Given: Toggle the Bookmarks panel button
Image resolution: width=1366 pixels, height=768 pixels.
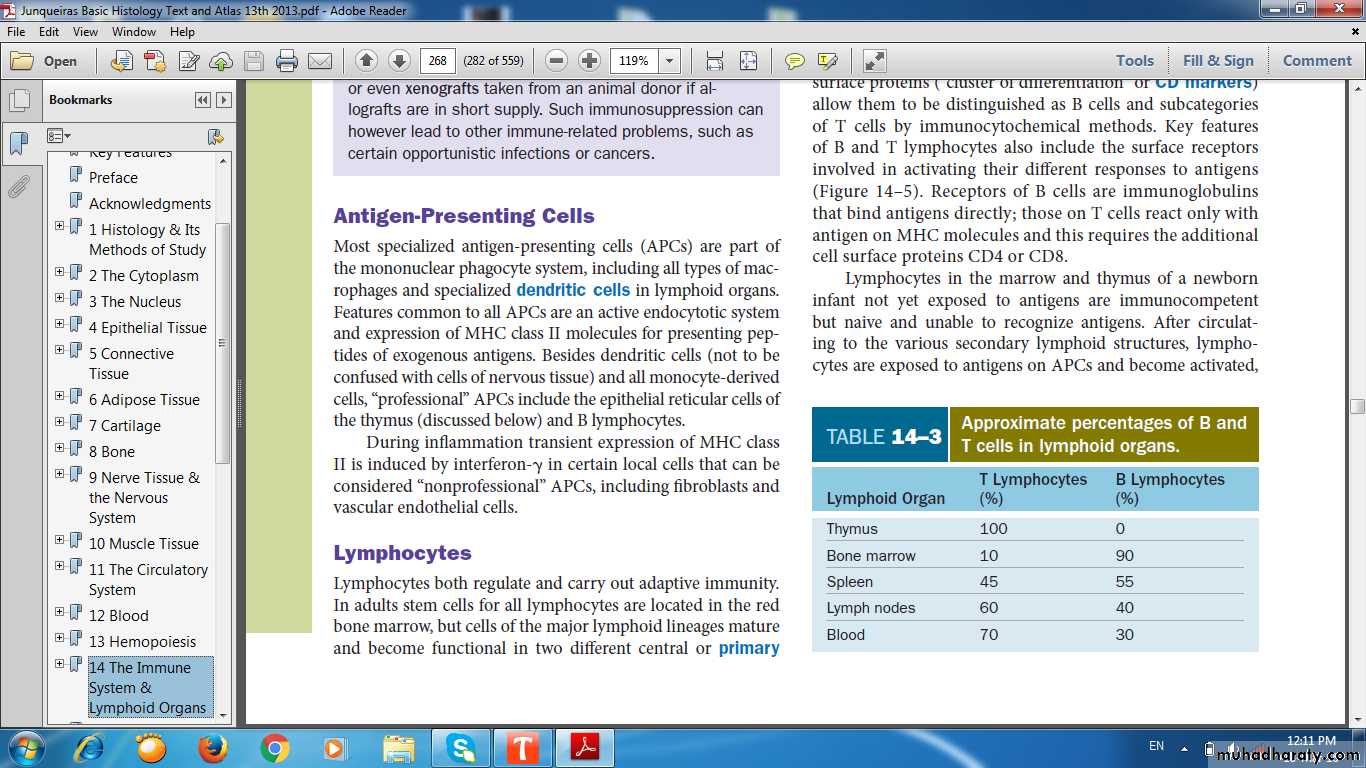Looking at the screenshot, I should 18,144.
